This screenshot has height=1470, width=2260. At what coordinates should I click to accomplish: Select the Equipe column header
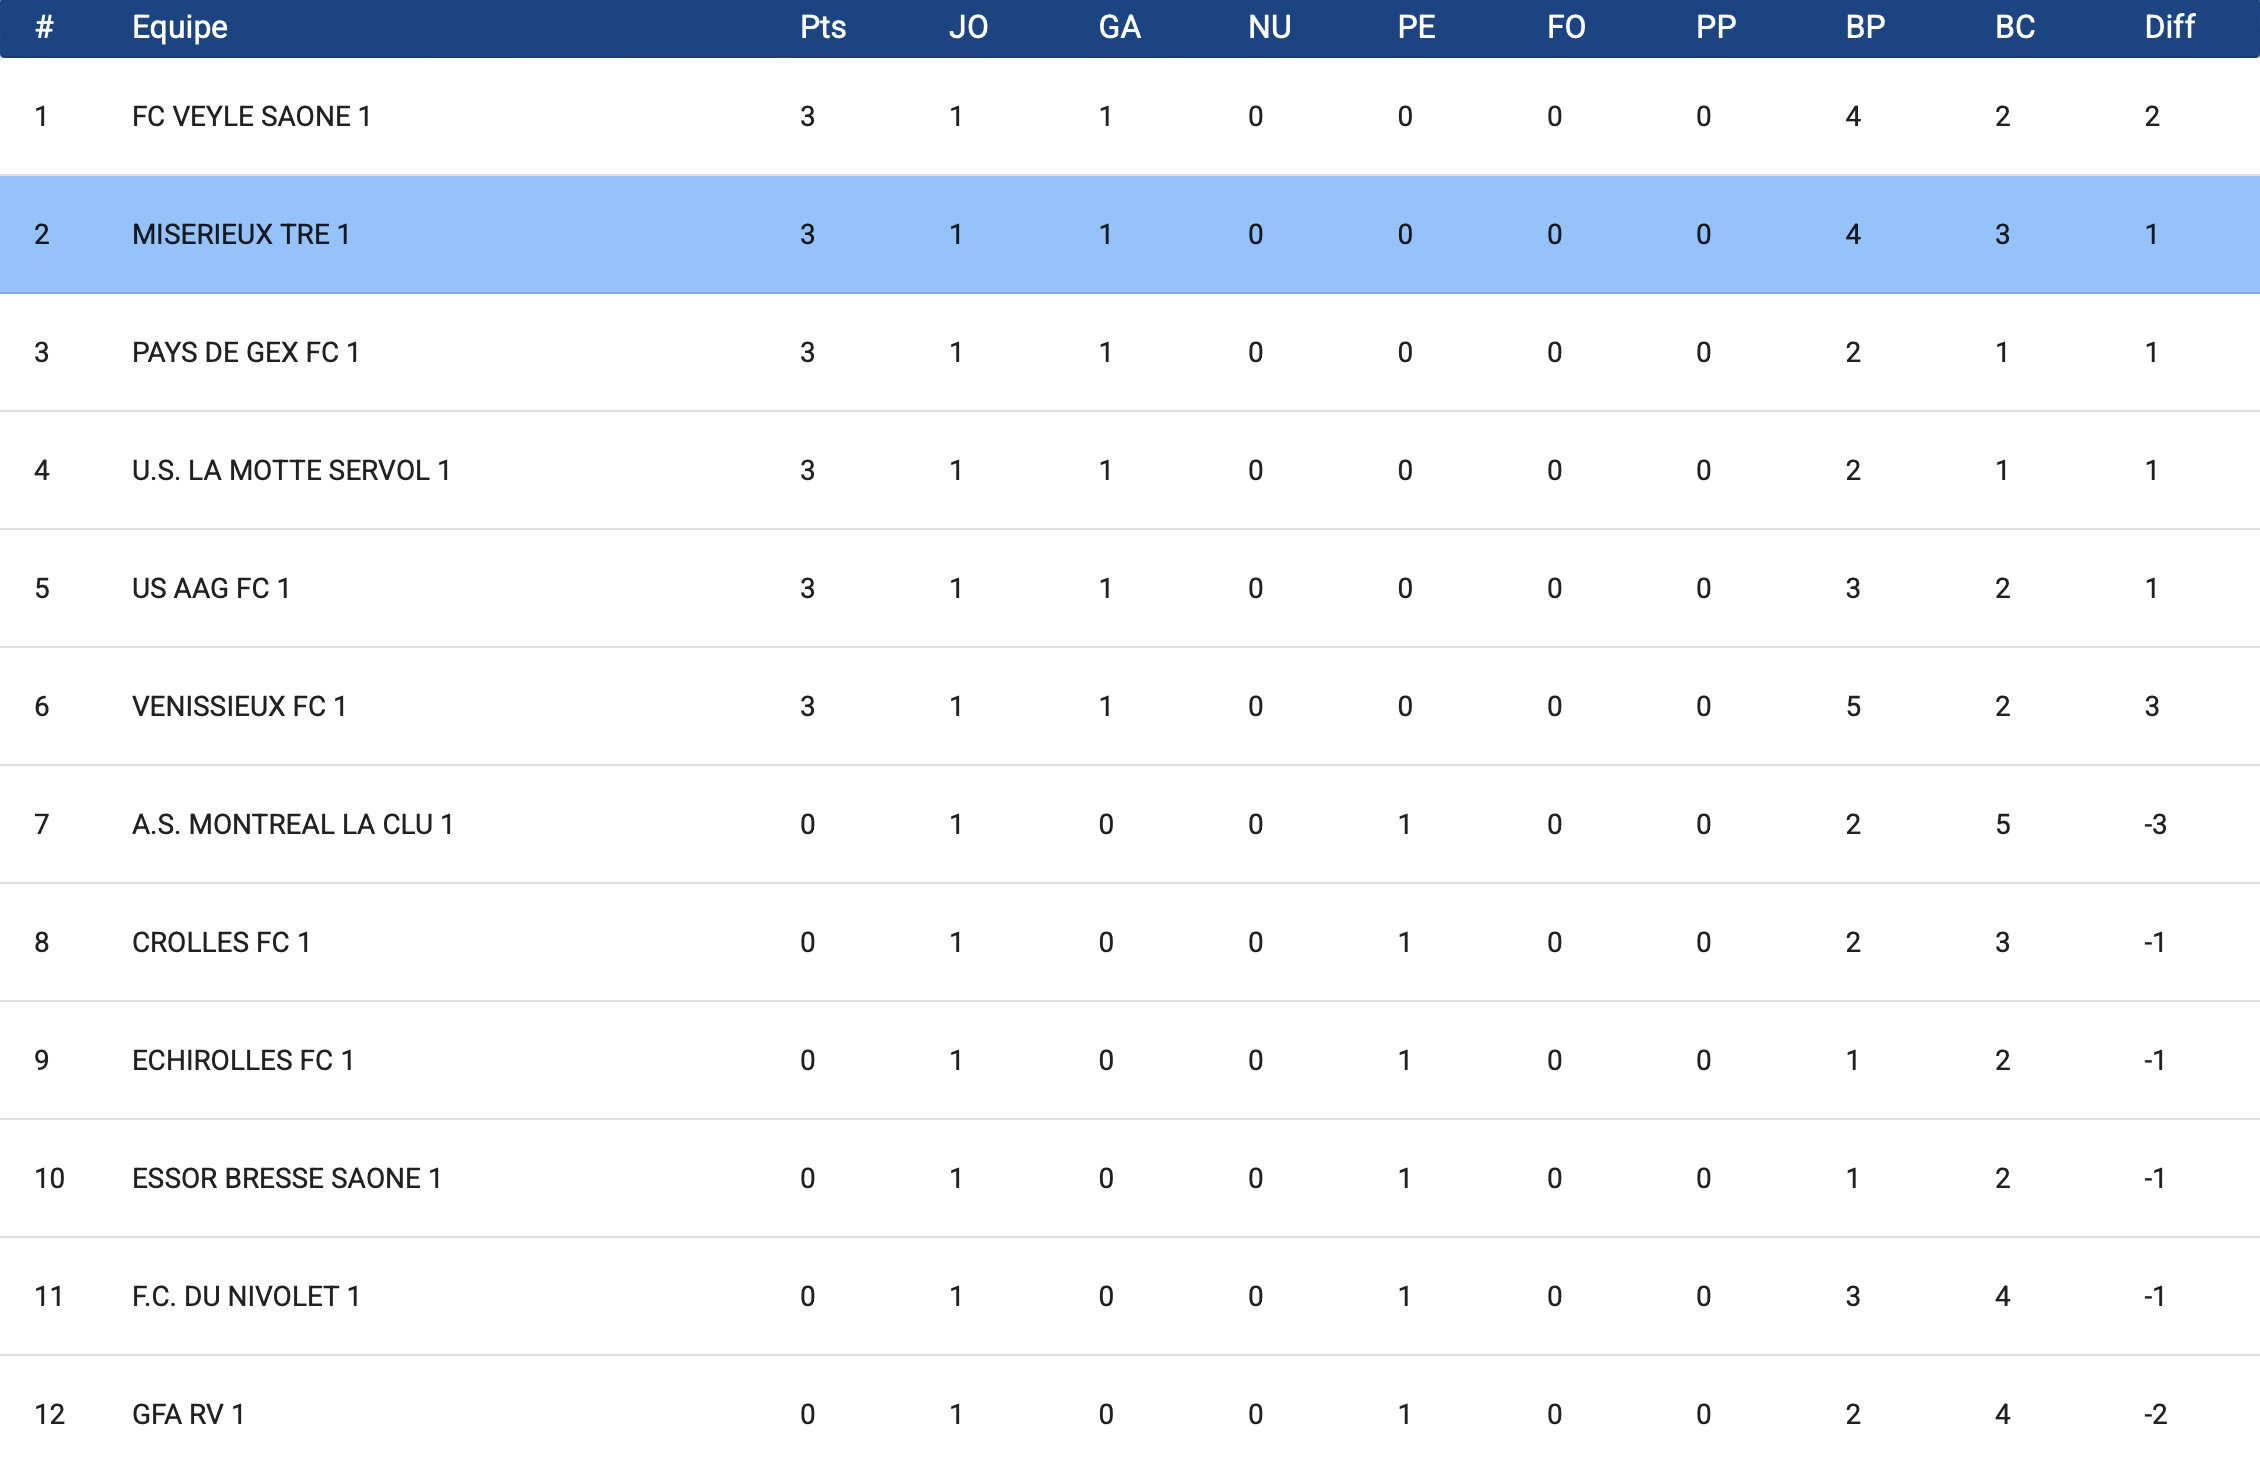pyautogui.click(x=180, y=27)
